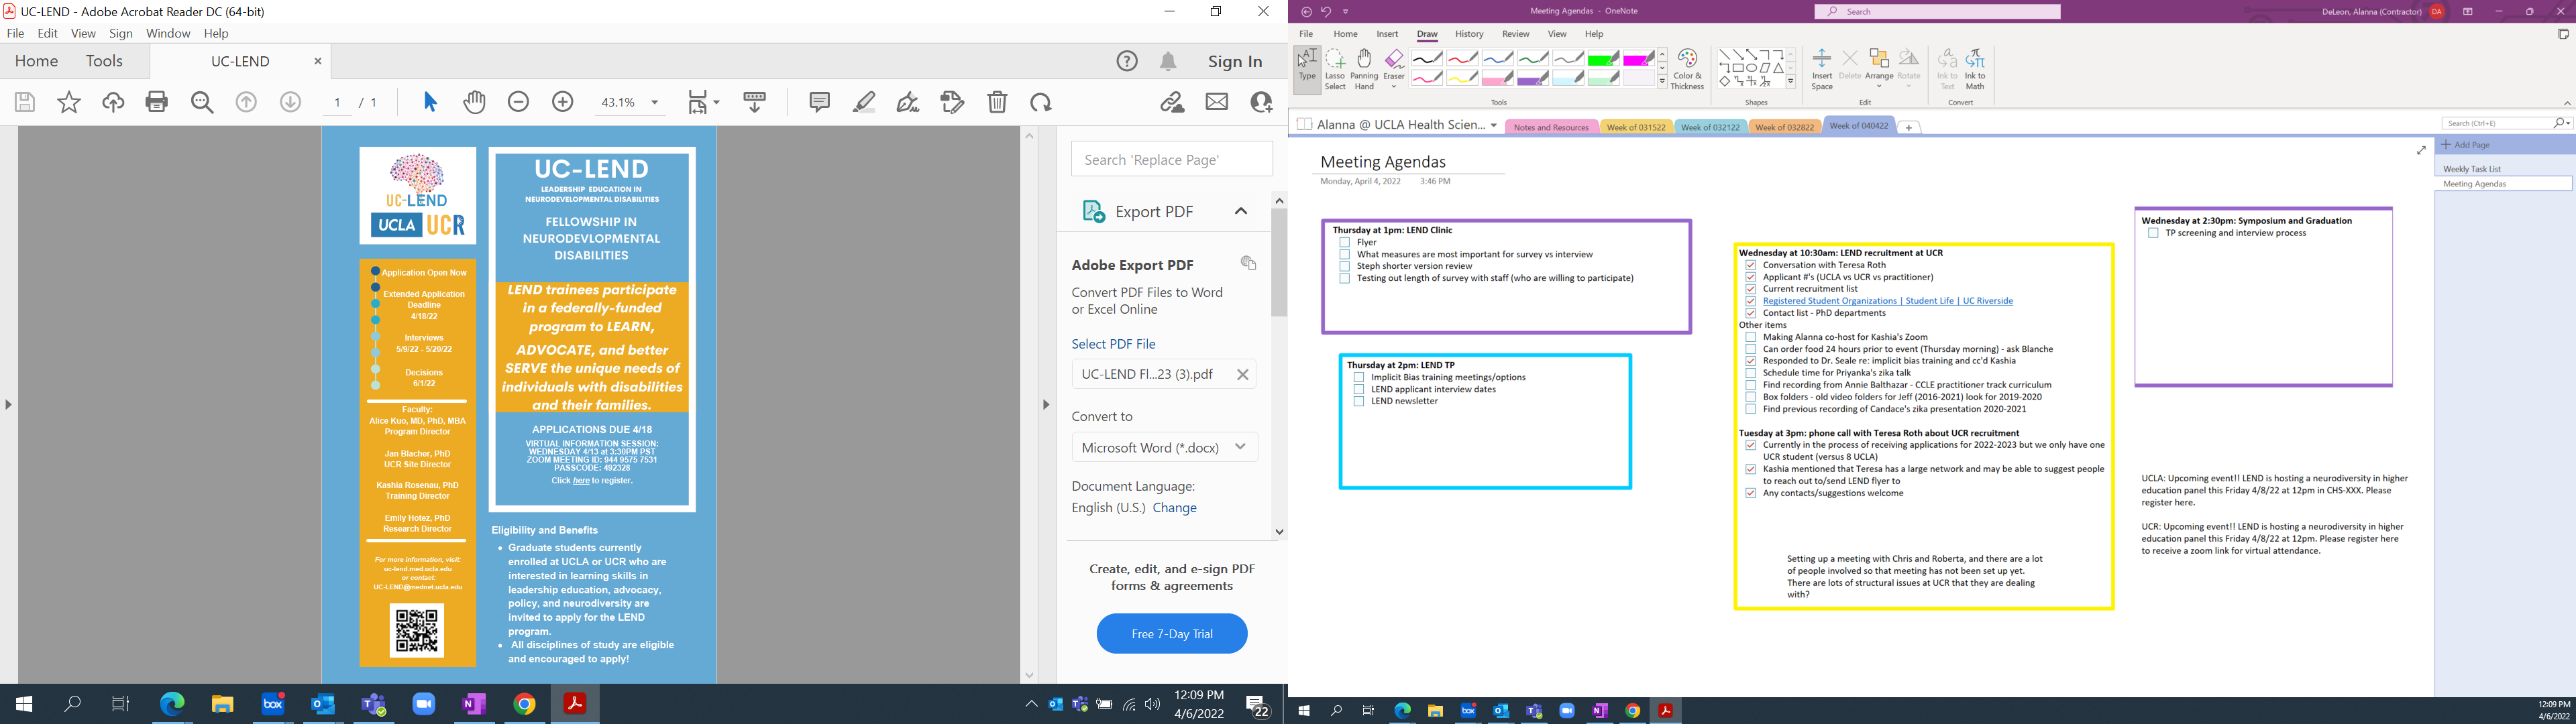Add a comment with the speech bubble icon
Screen dimensions: 2576x724
pyautogui.click(x=819, y=102)
